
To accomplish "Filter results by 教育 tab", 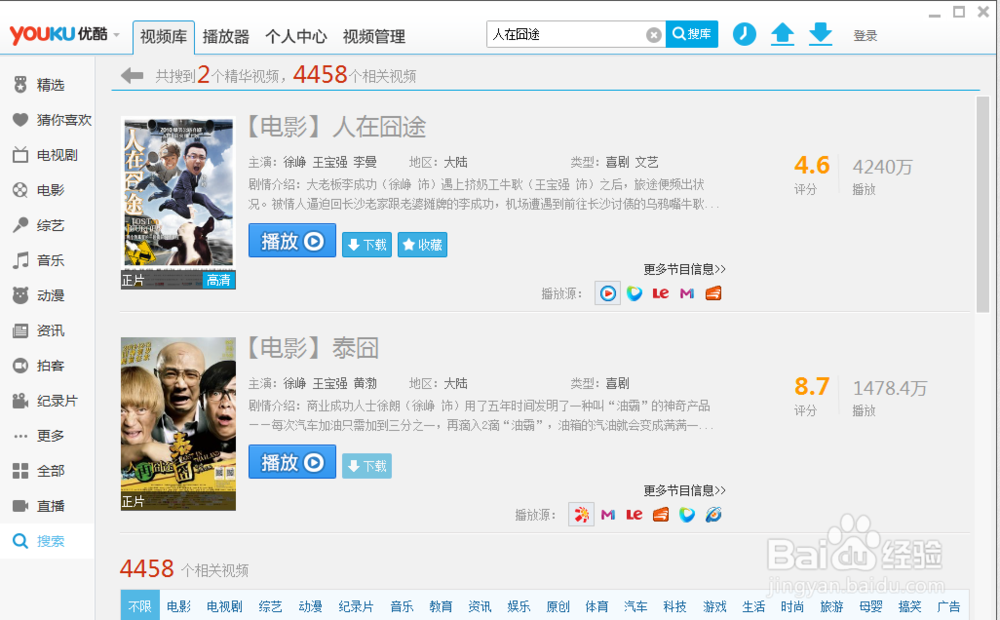I will tap(440, 606).
